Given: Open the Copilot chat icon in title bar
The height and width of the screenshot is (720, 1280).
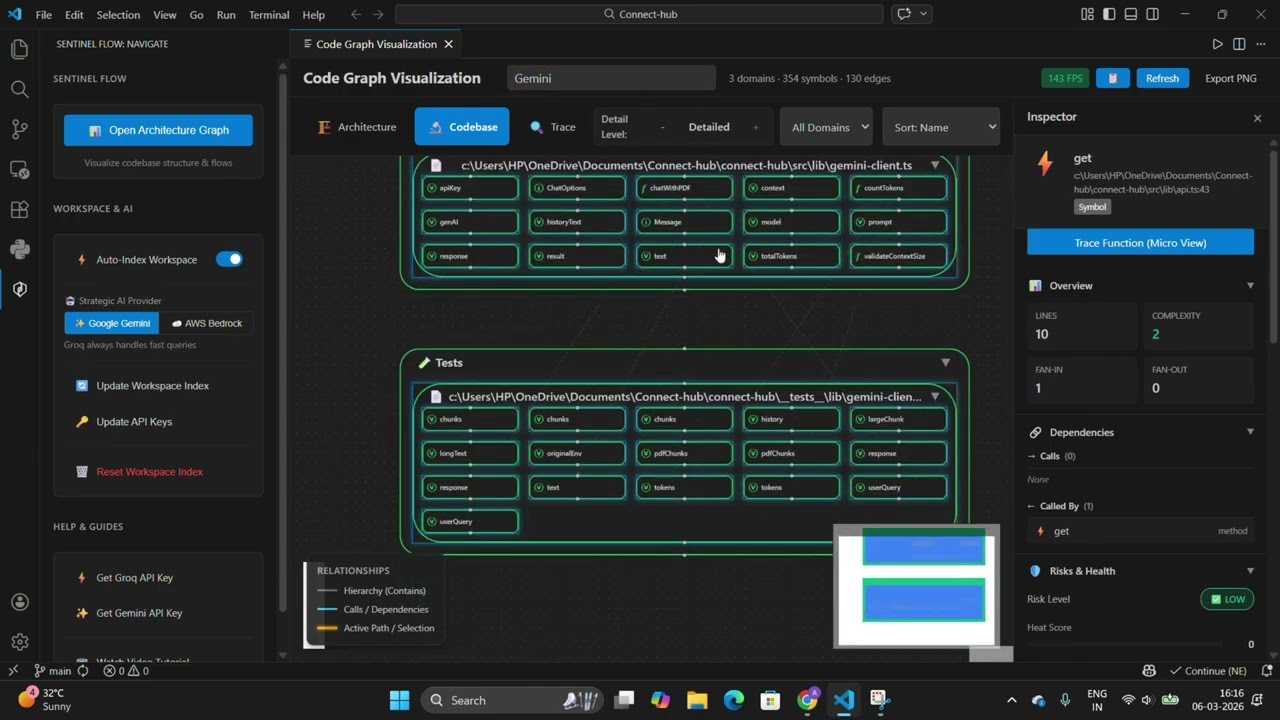Looking at the screenshot, I should pyautogui.click(x=904, y=14).
